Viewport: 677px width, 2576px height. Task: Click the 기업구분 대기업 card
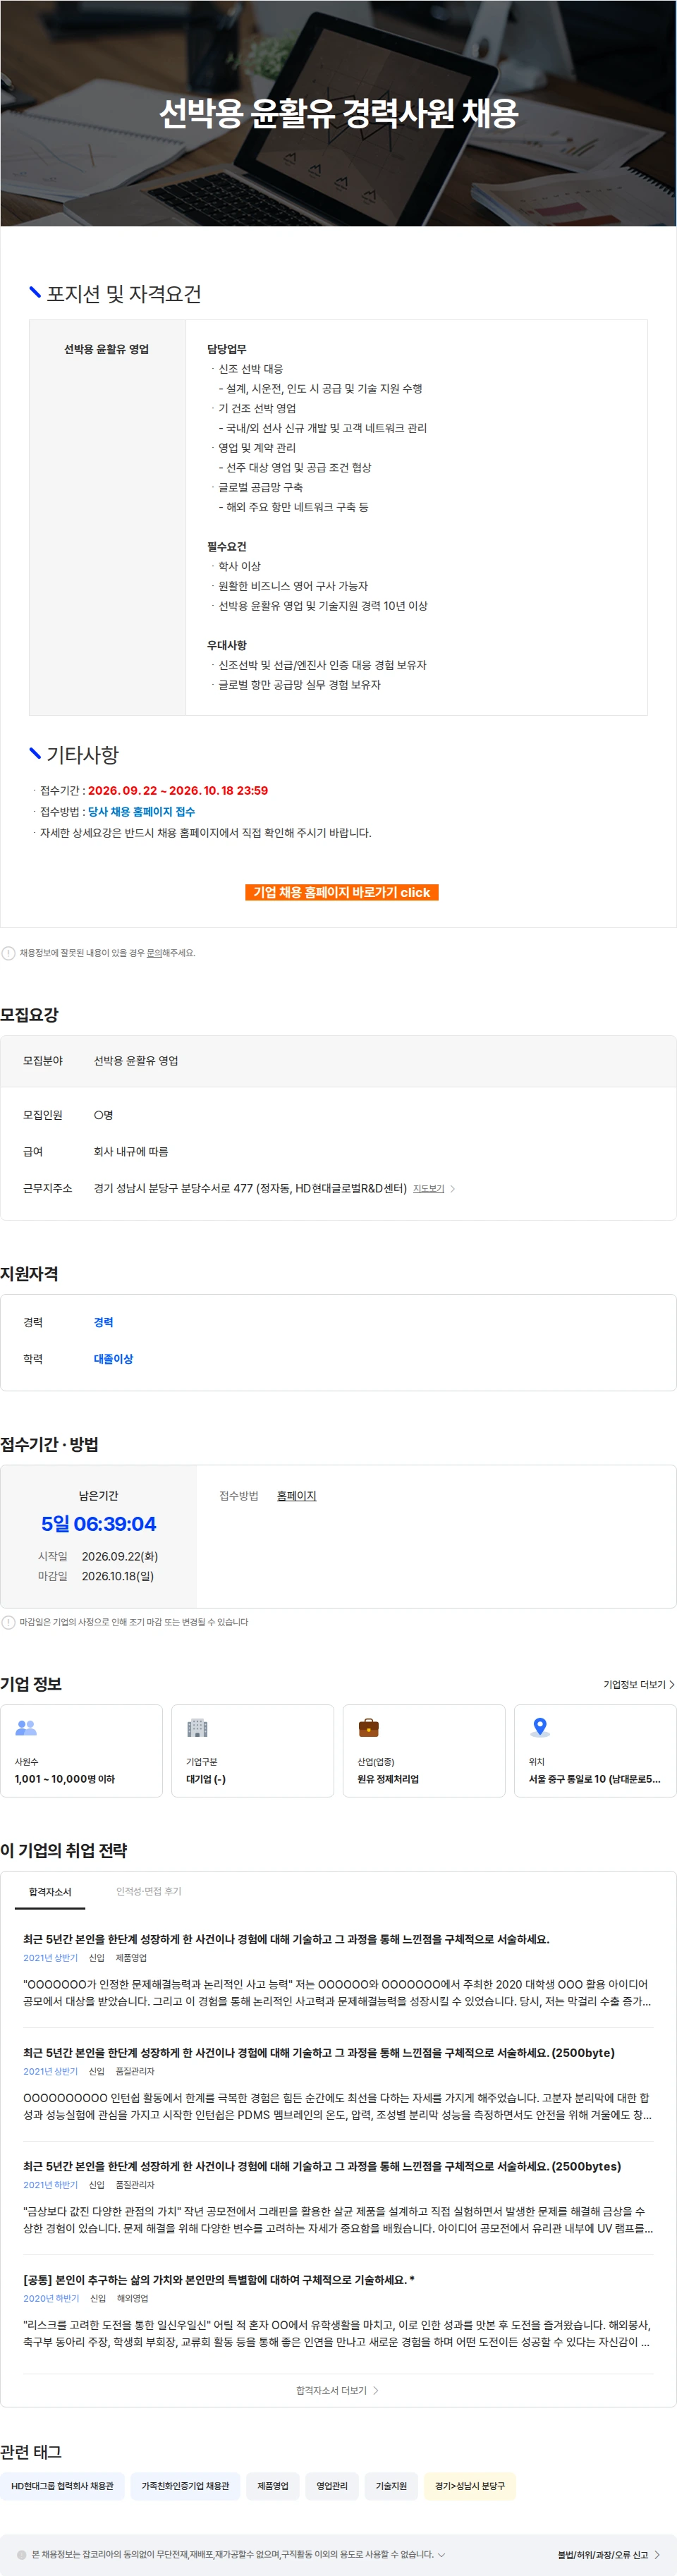[x=253, y=1750]
